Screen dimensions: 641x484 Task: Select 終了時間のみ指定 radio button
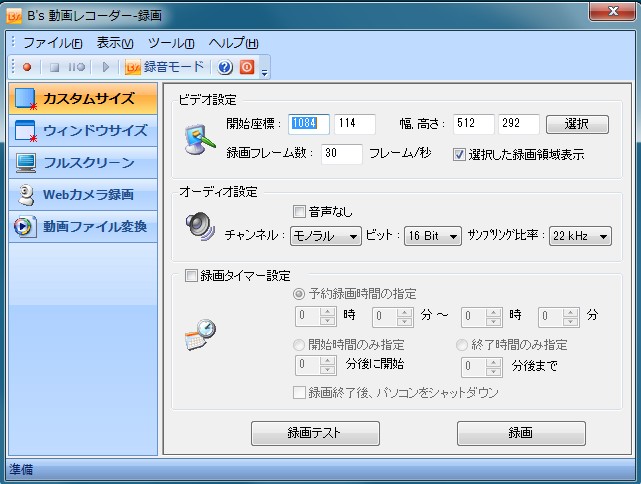tap(462, 345)
